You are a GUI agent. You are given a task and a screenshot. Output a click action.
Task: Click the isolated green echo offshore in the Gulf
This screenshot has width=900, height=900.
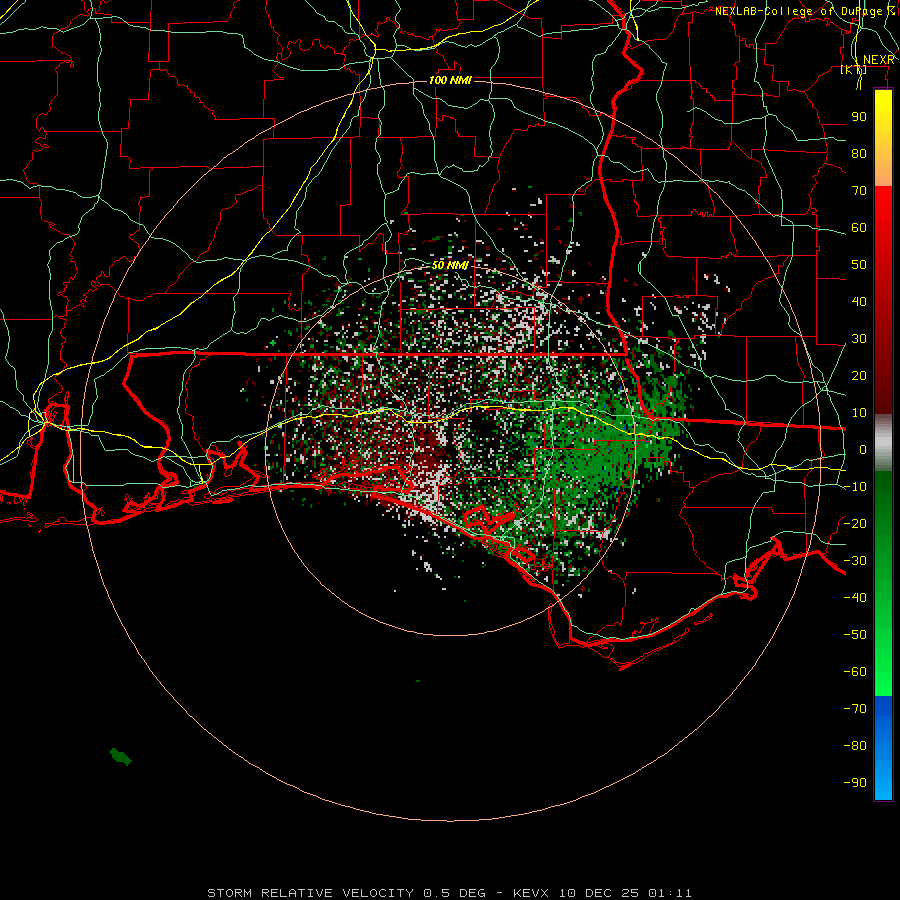click(121, 757)
